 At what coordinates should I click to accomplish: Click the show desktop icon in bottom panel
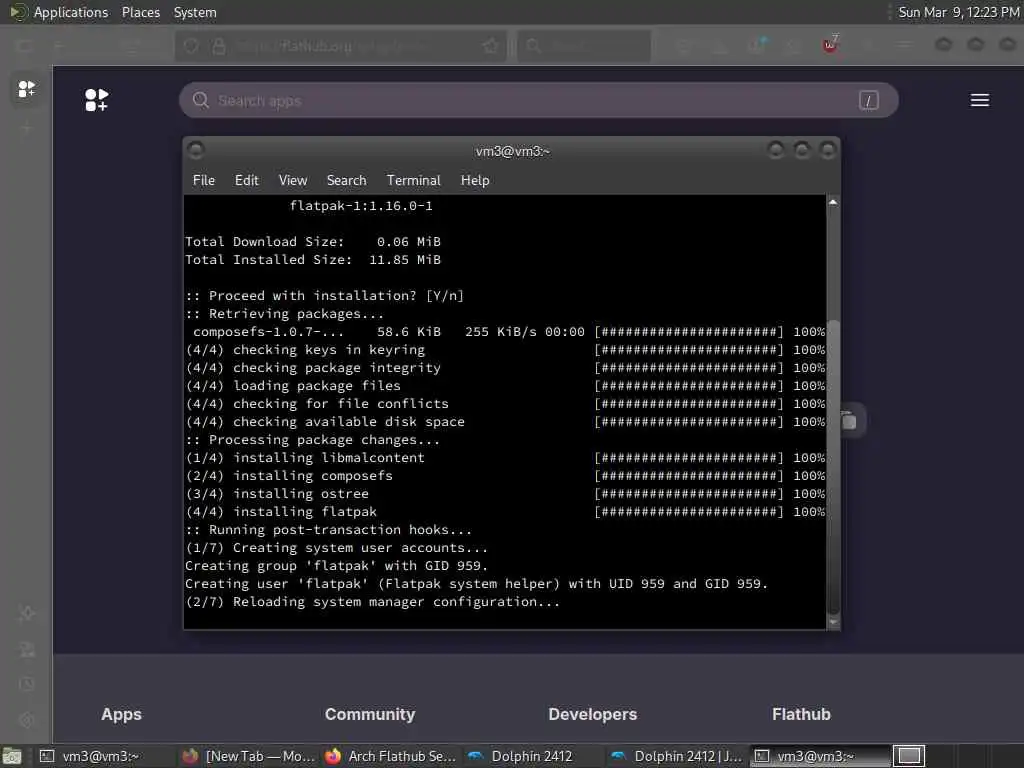[x=12, y=757]
